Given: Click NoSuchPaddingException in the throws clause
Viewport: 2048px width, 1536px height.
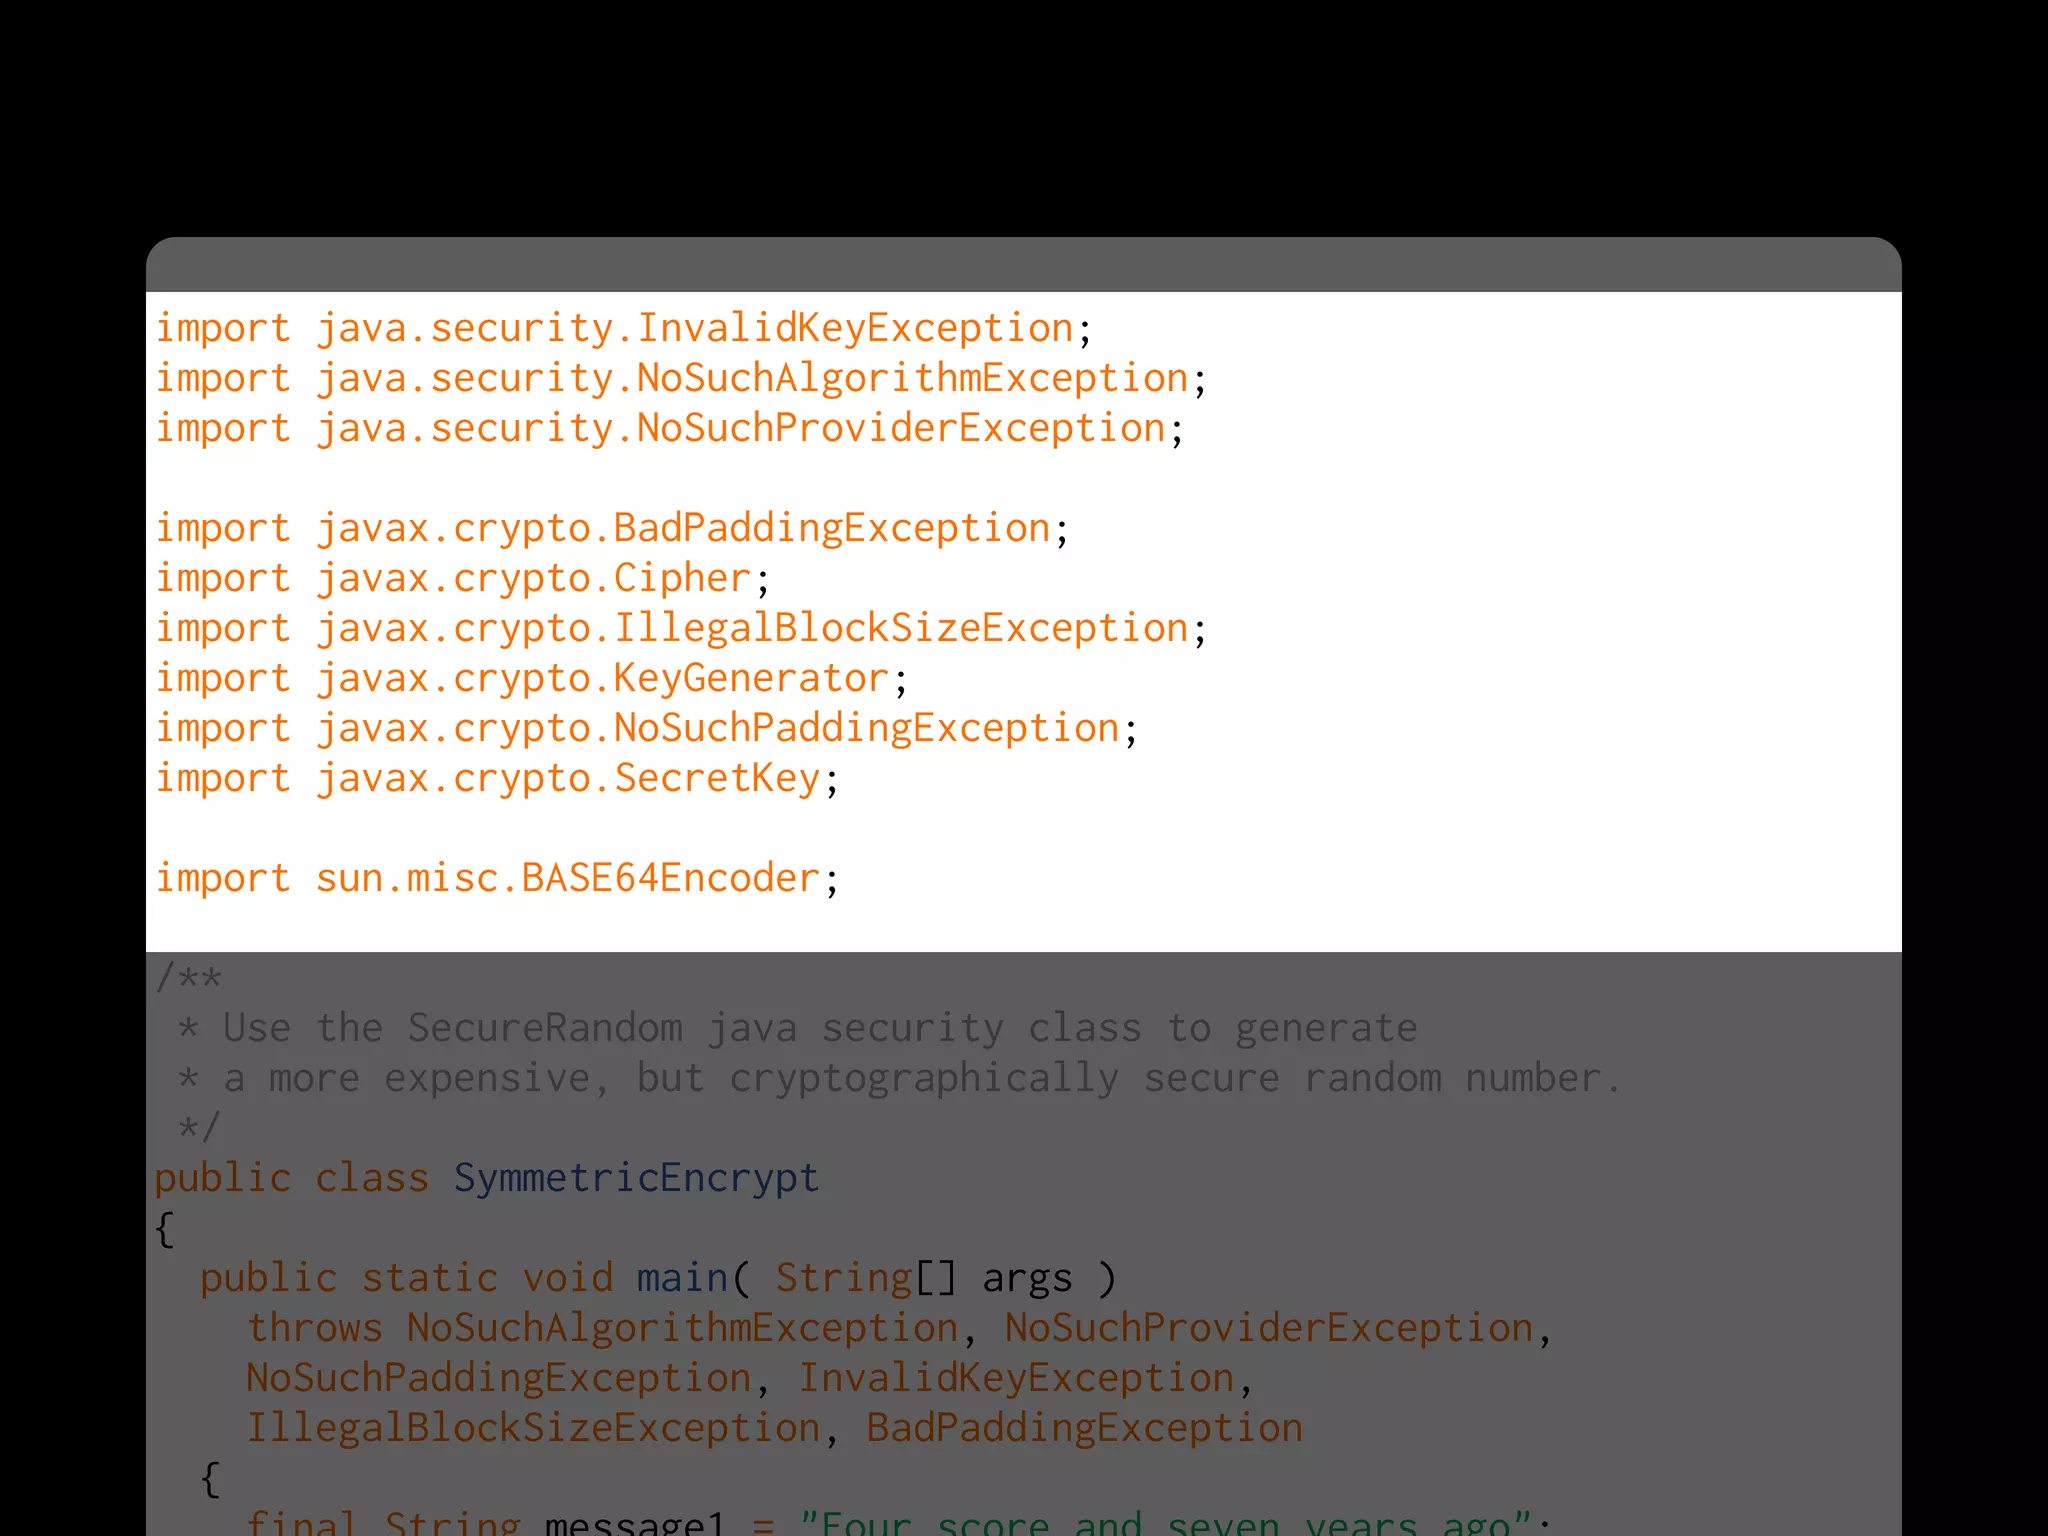Looking at the screenshot, I should pos(499,1378).
